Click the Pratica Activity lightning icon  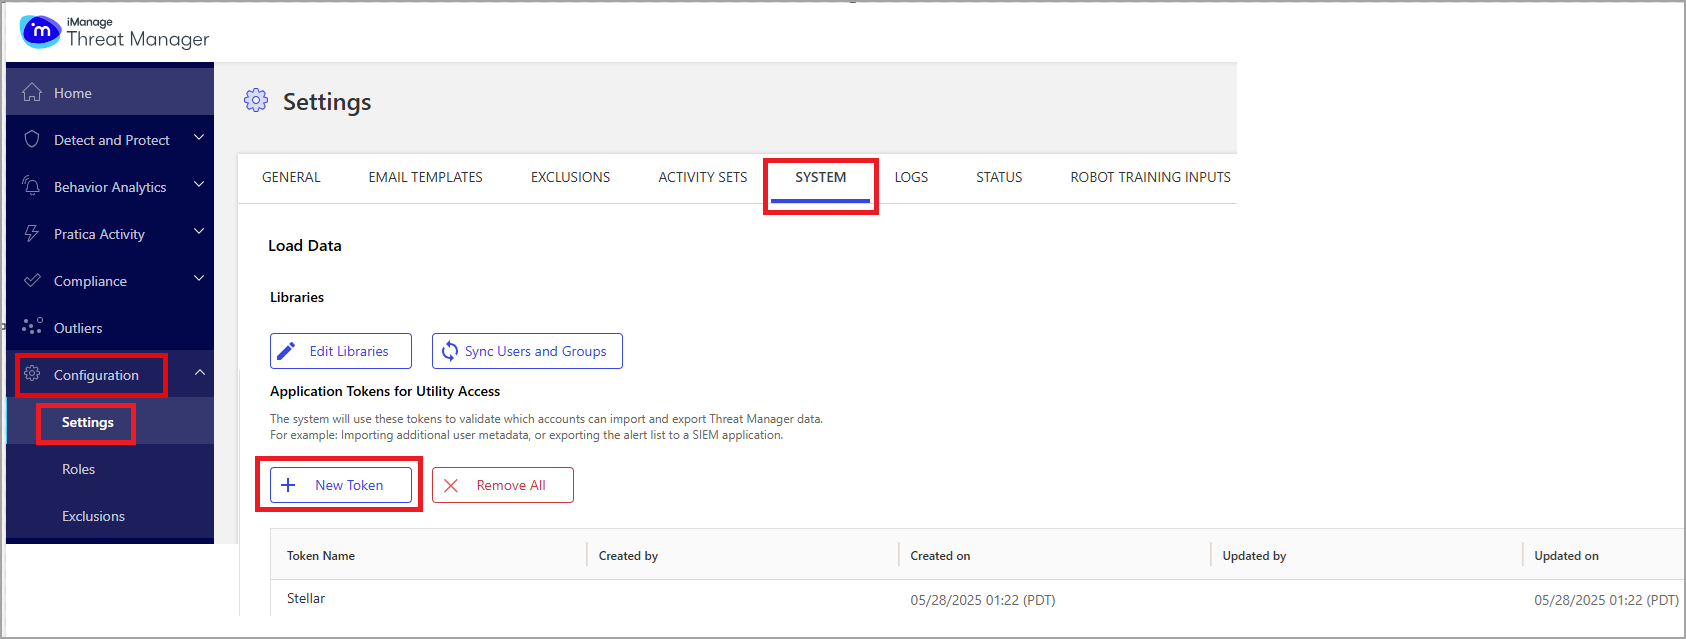click(32, 234)
